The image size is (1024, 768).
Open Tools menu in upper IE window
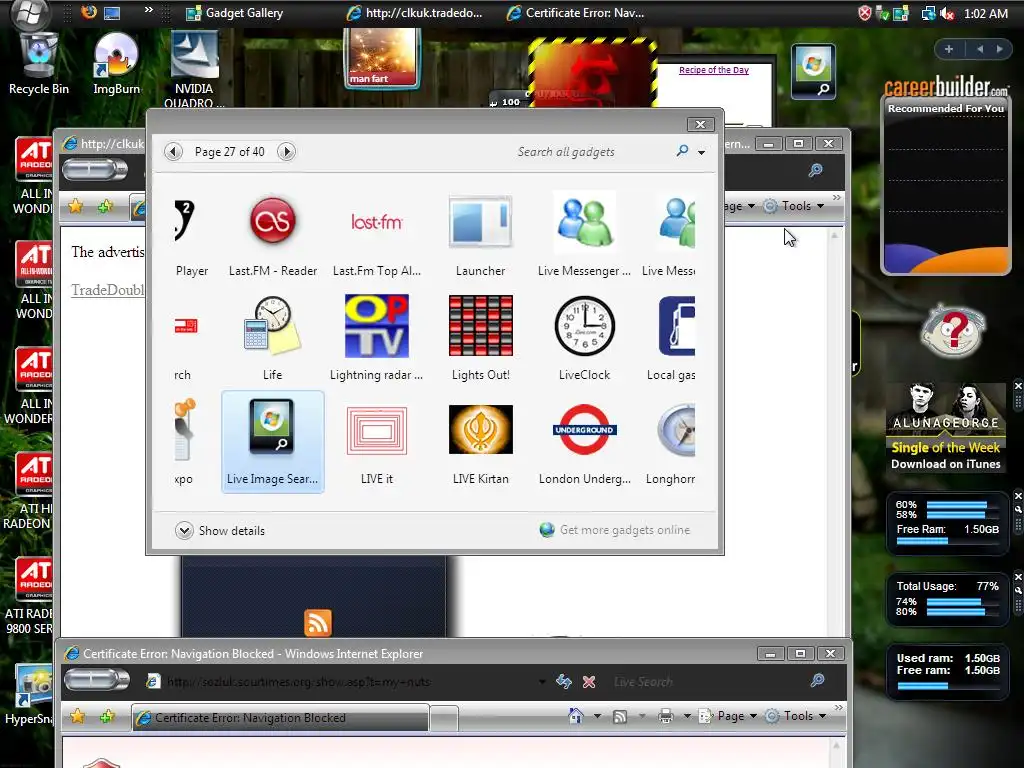click(x=795, y=206)
